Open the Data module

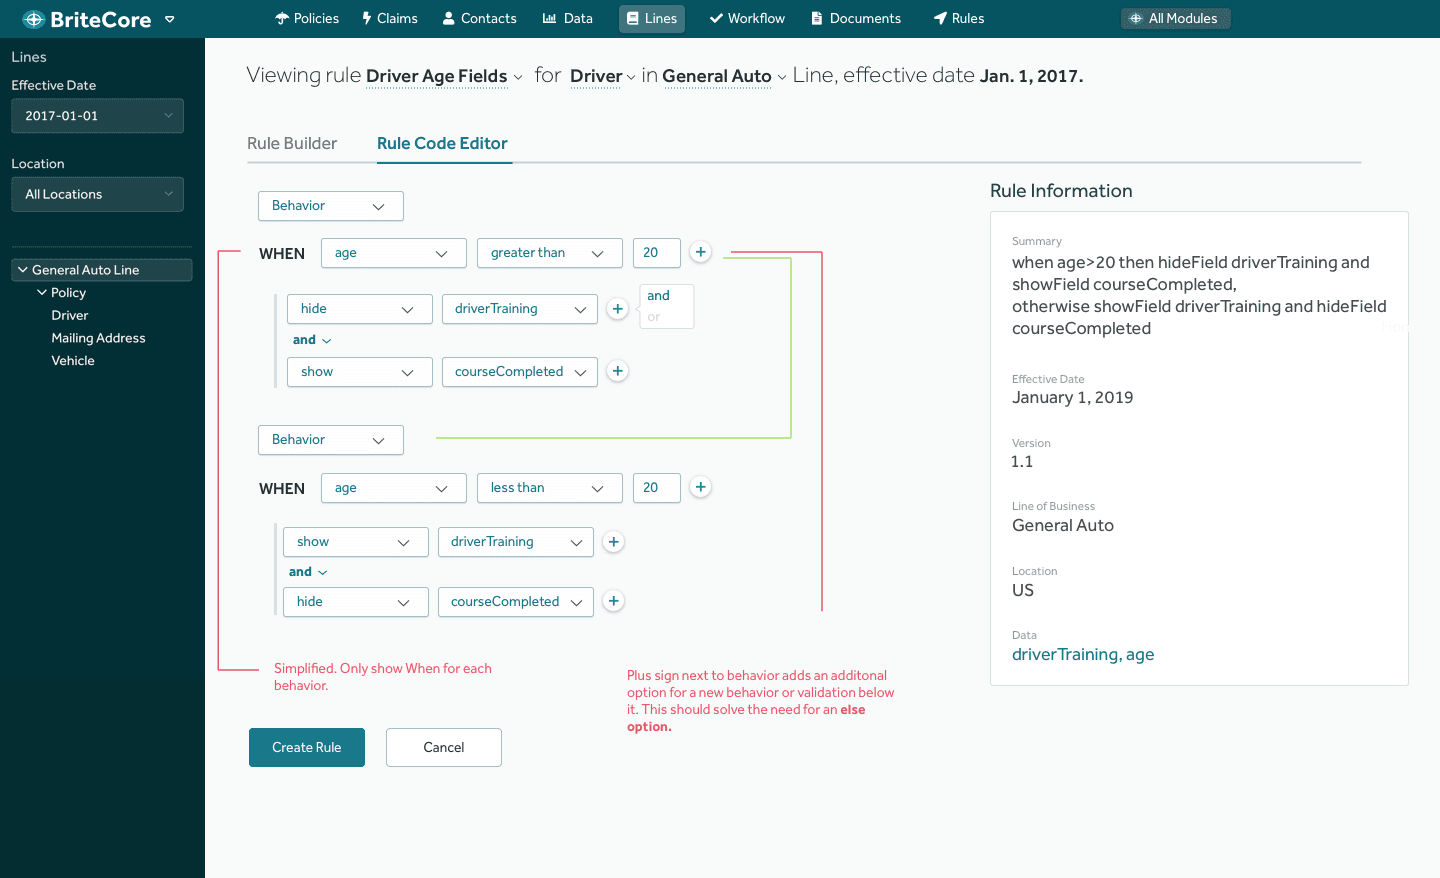(567, 19)
